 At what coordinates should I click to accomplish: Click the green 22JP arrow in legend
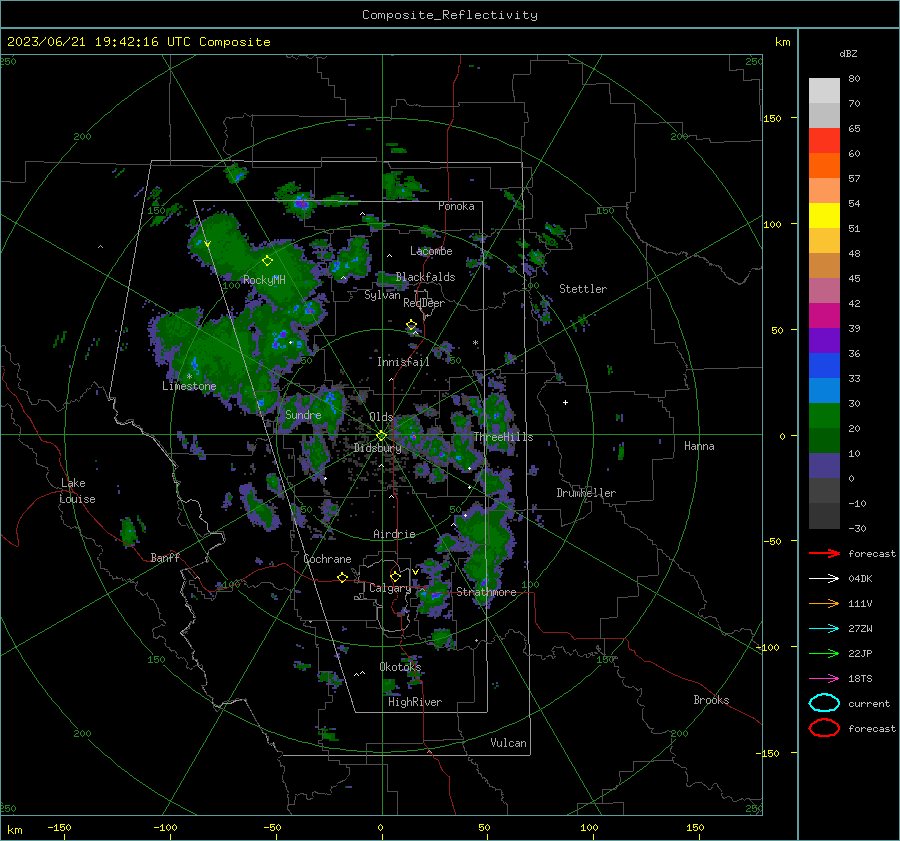824,653
